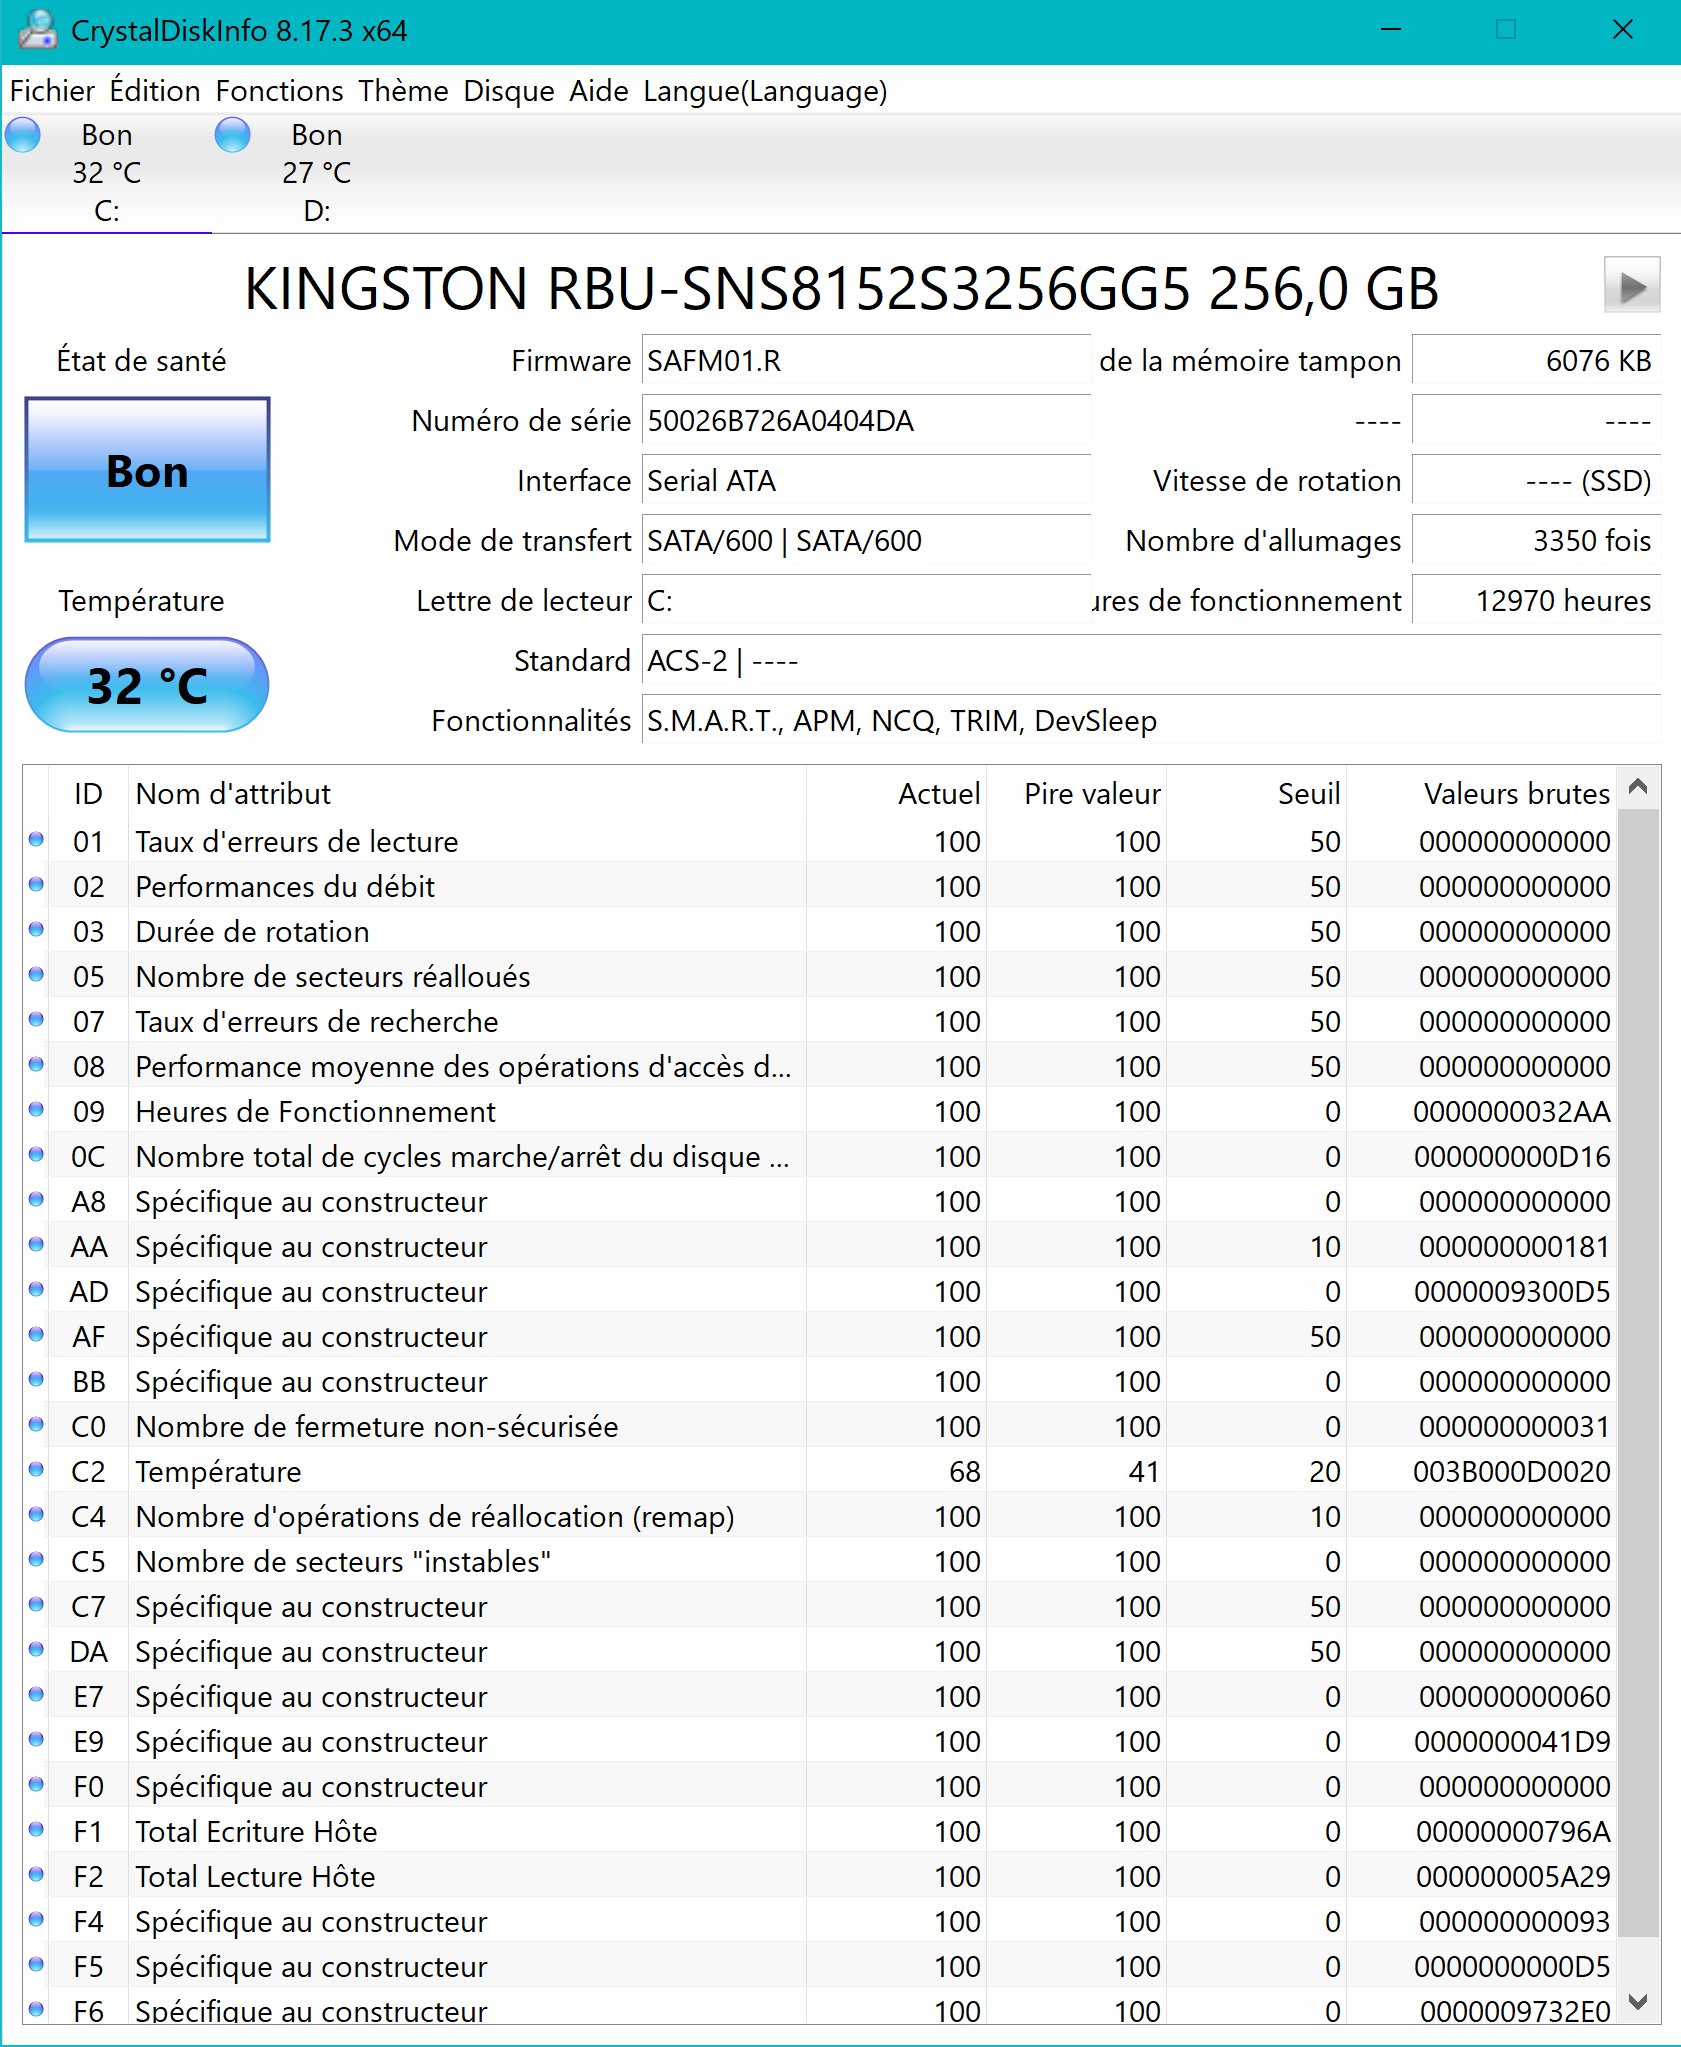Select the Nombre de secteurs réalloués row
The height and width of the screenshot is (2047, 1681).
pyautogui.click(x=820, y=976)
